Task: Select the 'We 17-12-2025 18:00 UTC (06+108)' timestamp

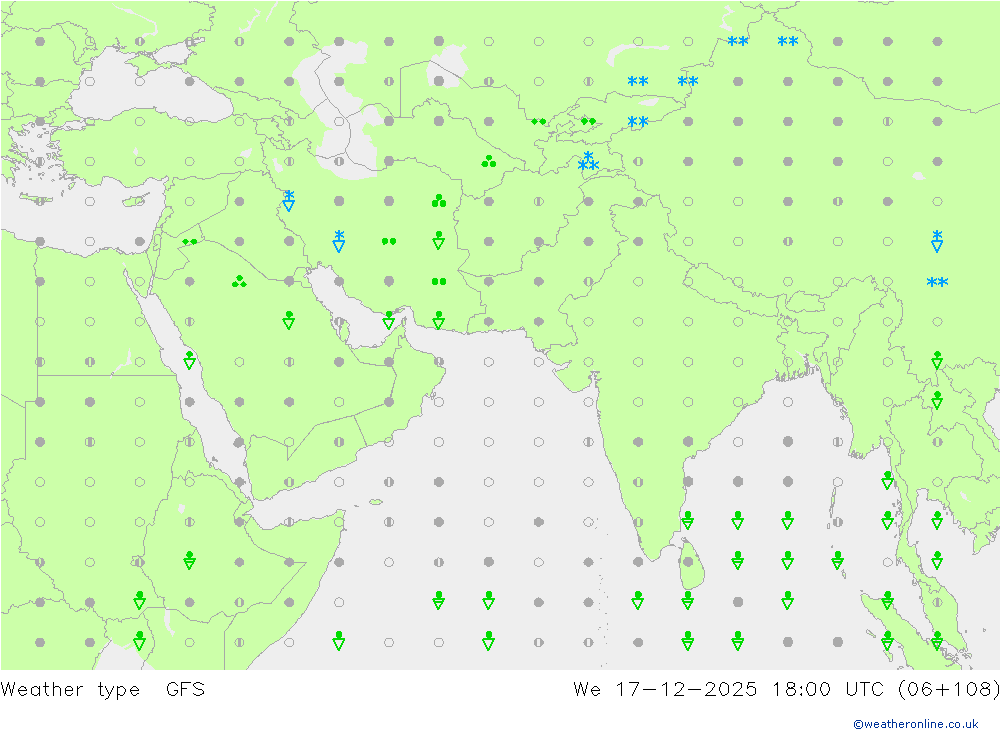Action: pos(786,690)
